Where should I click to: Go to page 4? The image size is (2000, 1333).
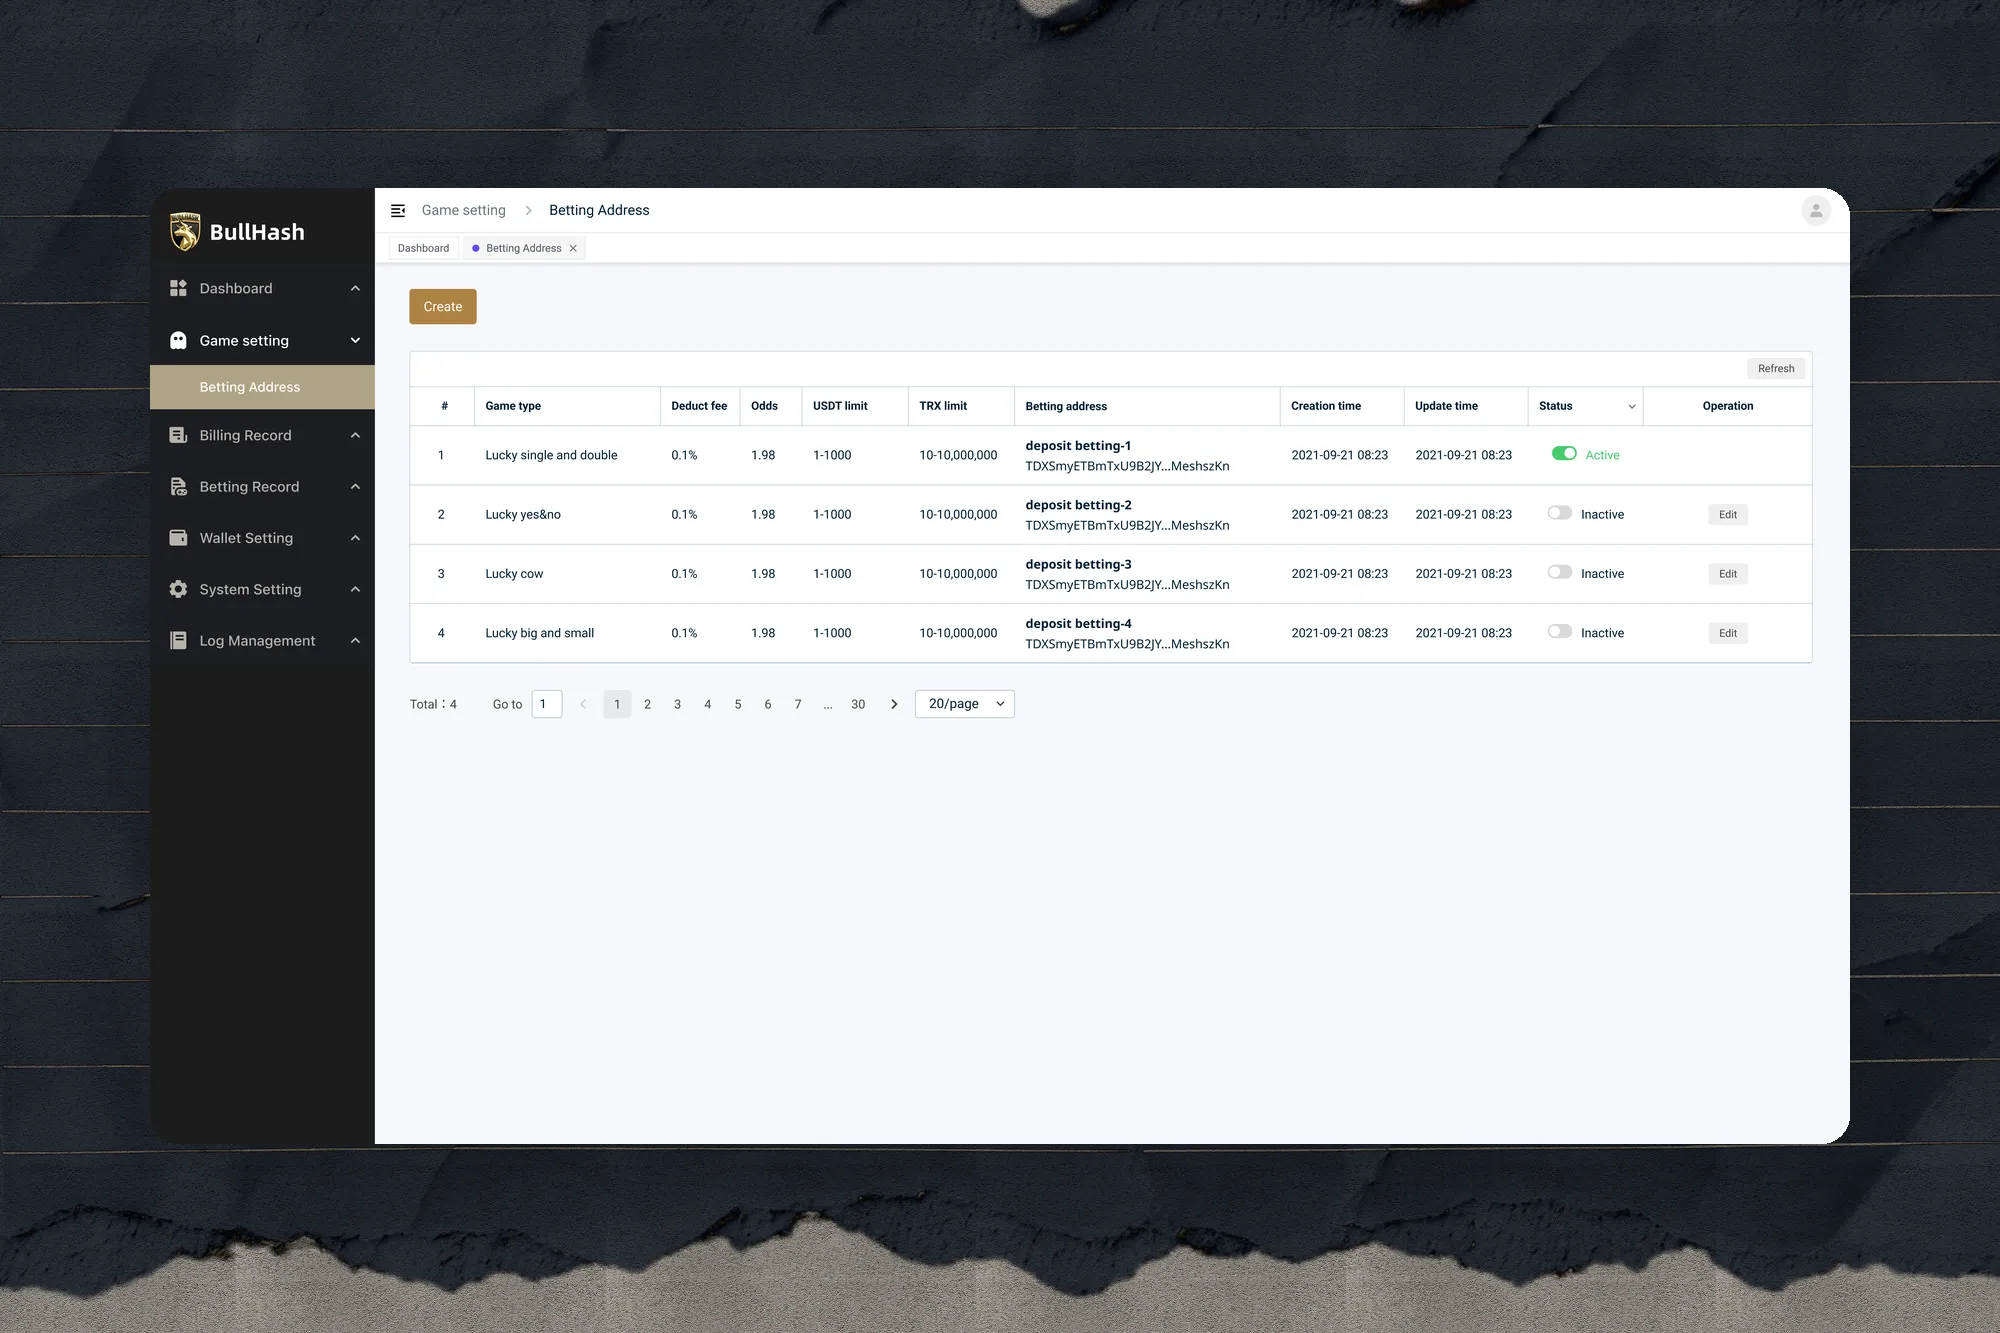tap(707, 704)
